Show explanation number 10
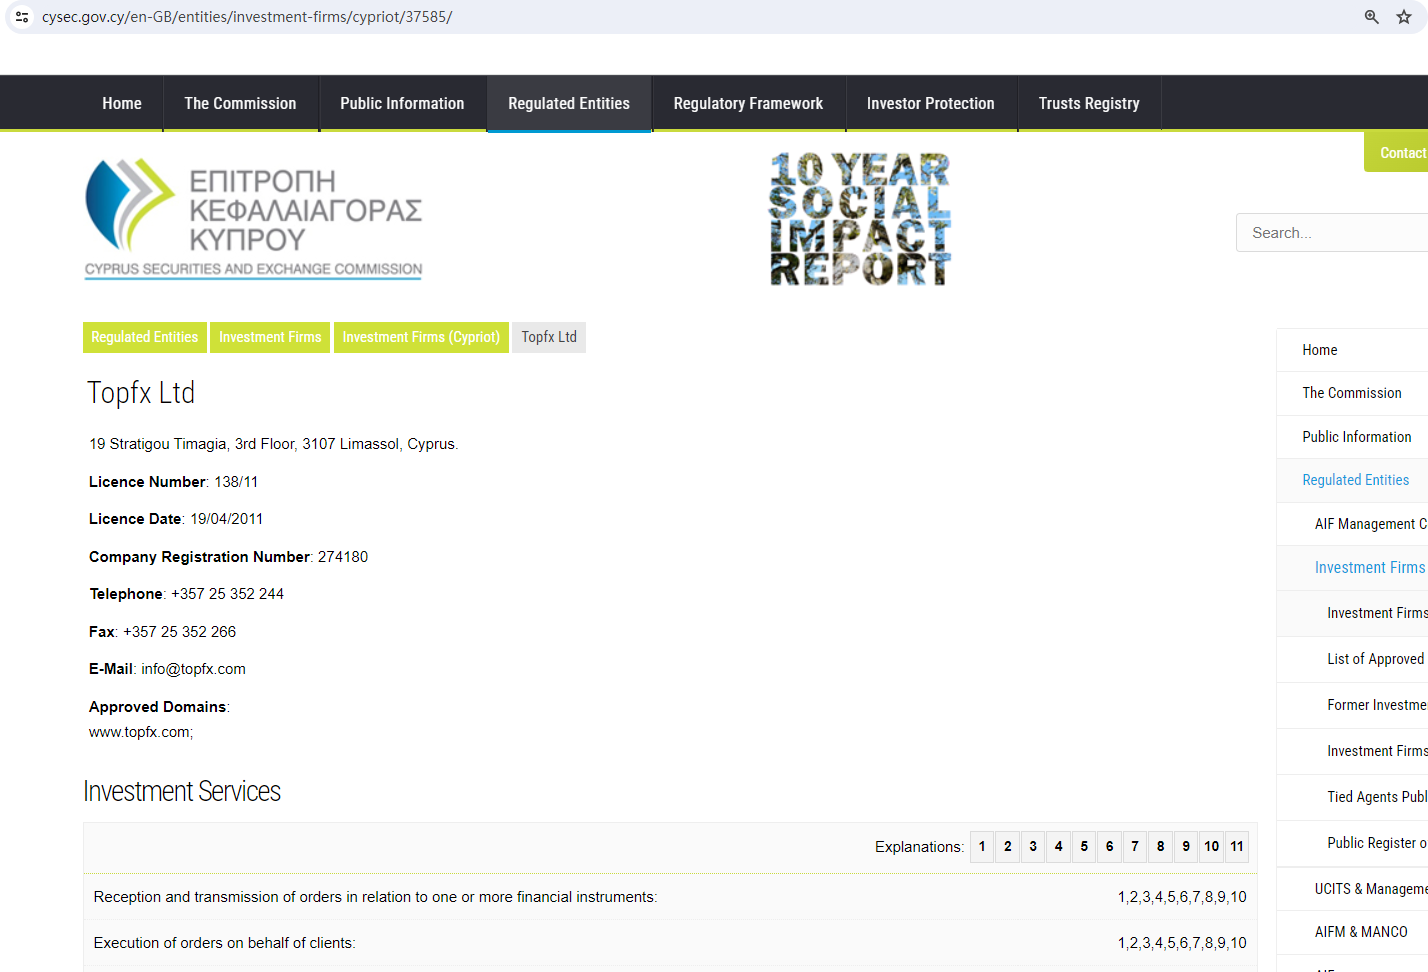The image size is (1428, 972). point(1212,847)
